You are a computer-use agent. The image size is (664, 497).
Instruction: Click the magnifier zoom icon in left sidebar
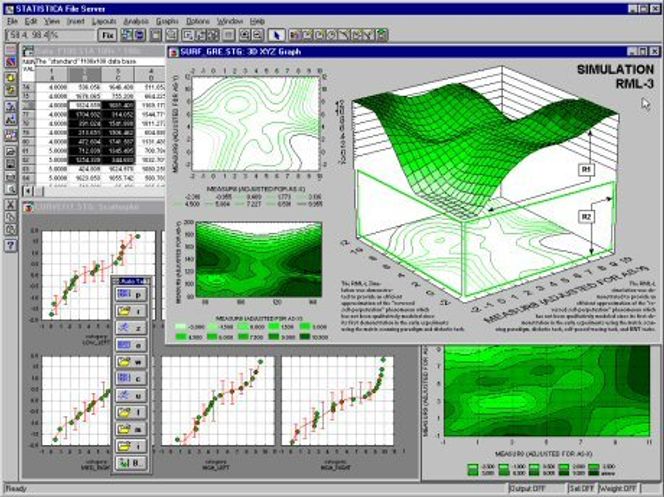9,187
